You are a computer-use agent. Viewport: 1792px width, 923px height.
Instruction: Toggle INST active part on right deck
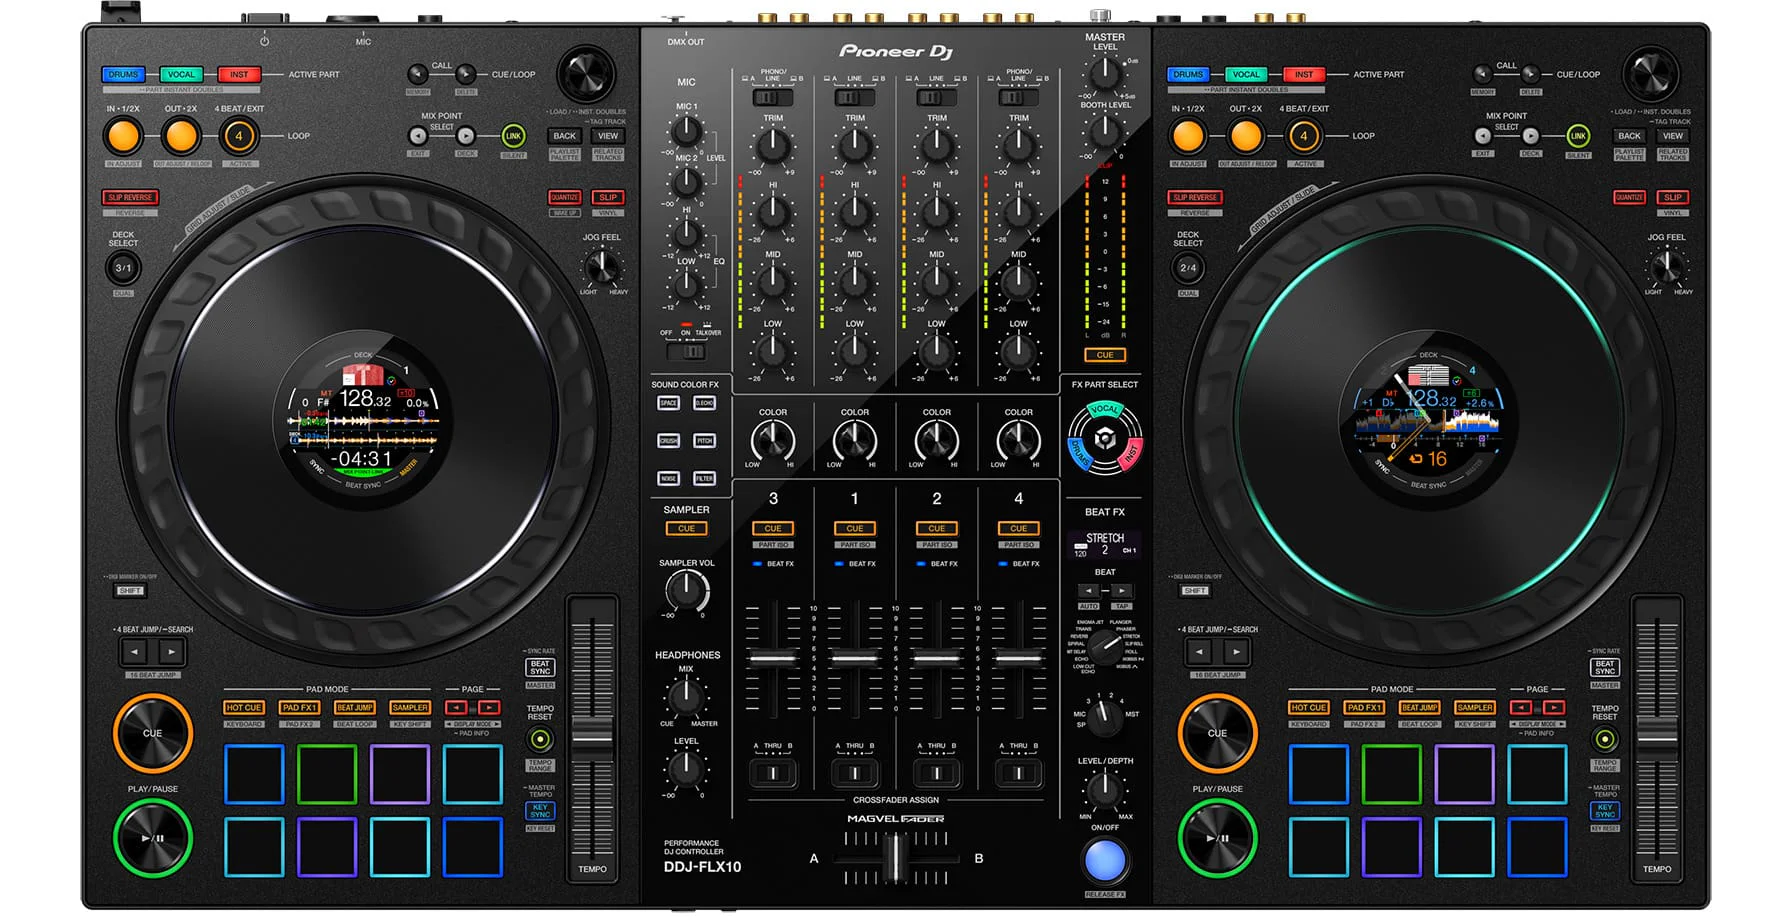(1304, 74)
